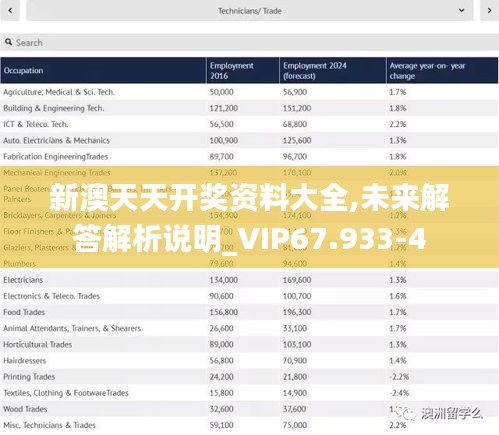Click 70,900 Hairdressers forecast value
The height and width of the screenshot is (435, 499).
pyautogui.click(x=295, y=361)
